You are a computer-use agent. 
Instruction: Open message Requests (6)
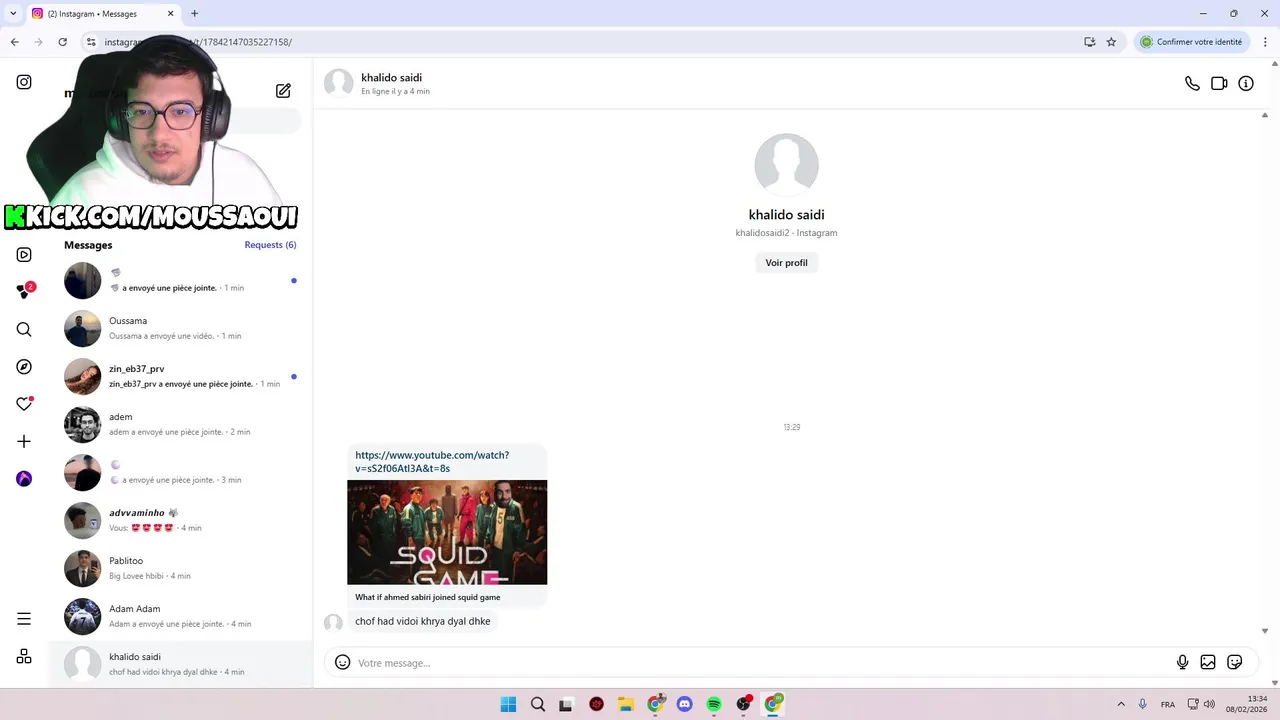coord(270,245)
